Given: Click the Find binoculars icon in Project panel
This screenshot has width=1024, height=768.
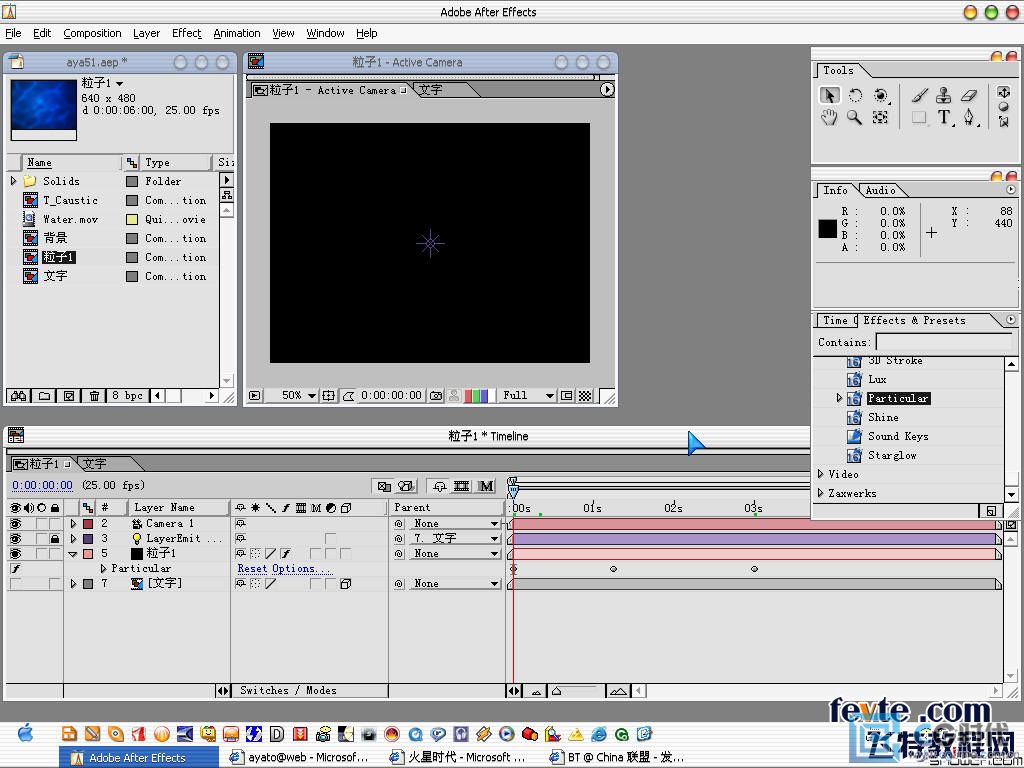Looking at the screenshot, I should coord(18,396).
